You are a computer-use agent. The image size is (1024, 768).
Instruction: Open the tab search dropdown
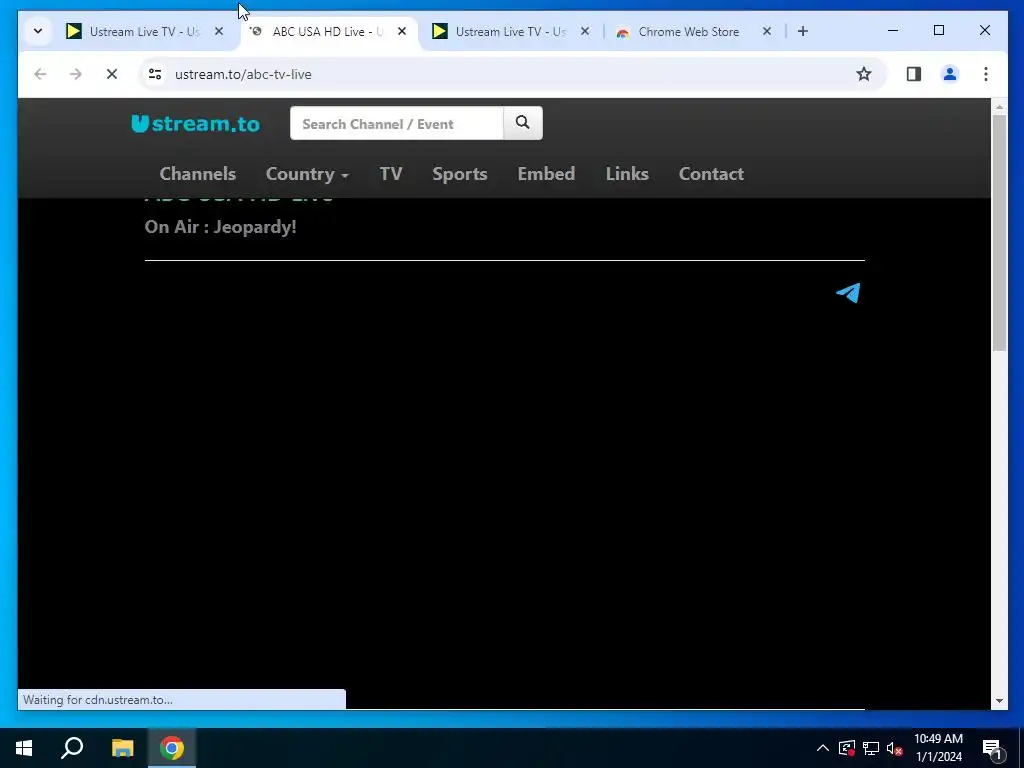pyautogui.click(x=38, y=31)
